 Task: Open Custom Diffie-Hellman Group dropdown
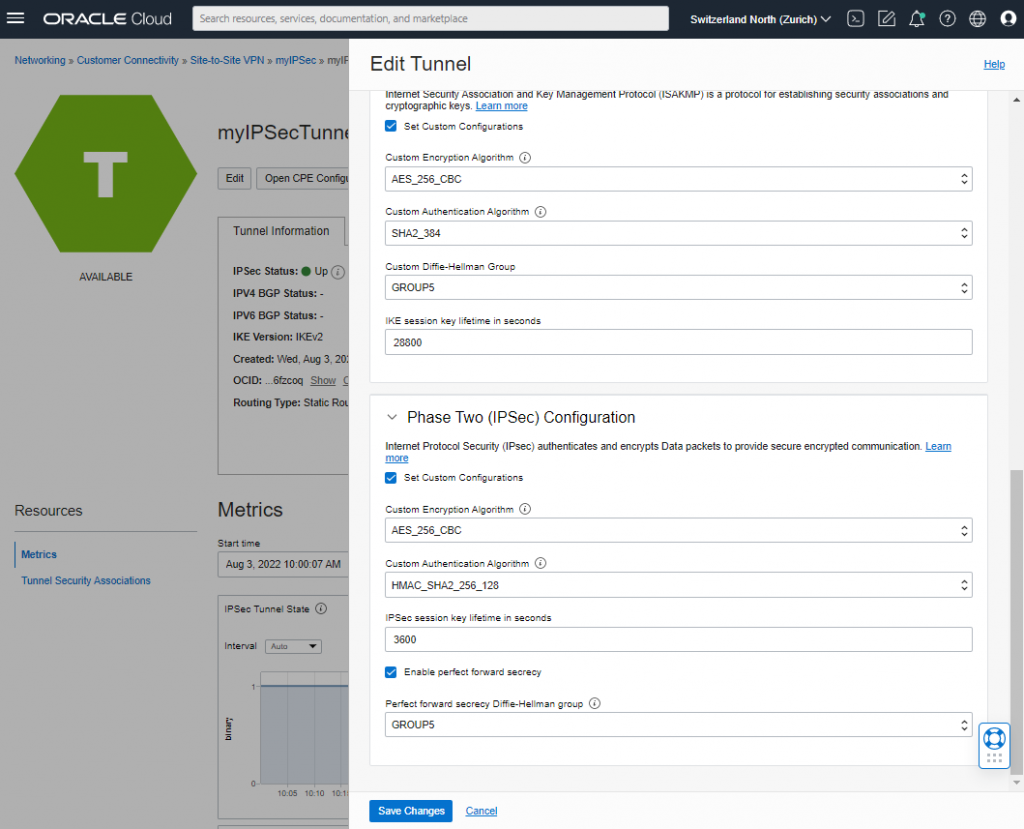pos(679,287)
